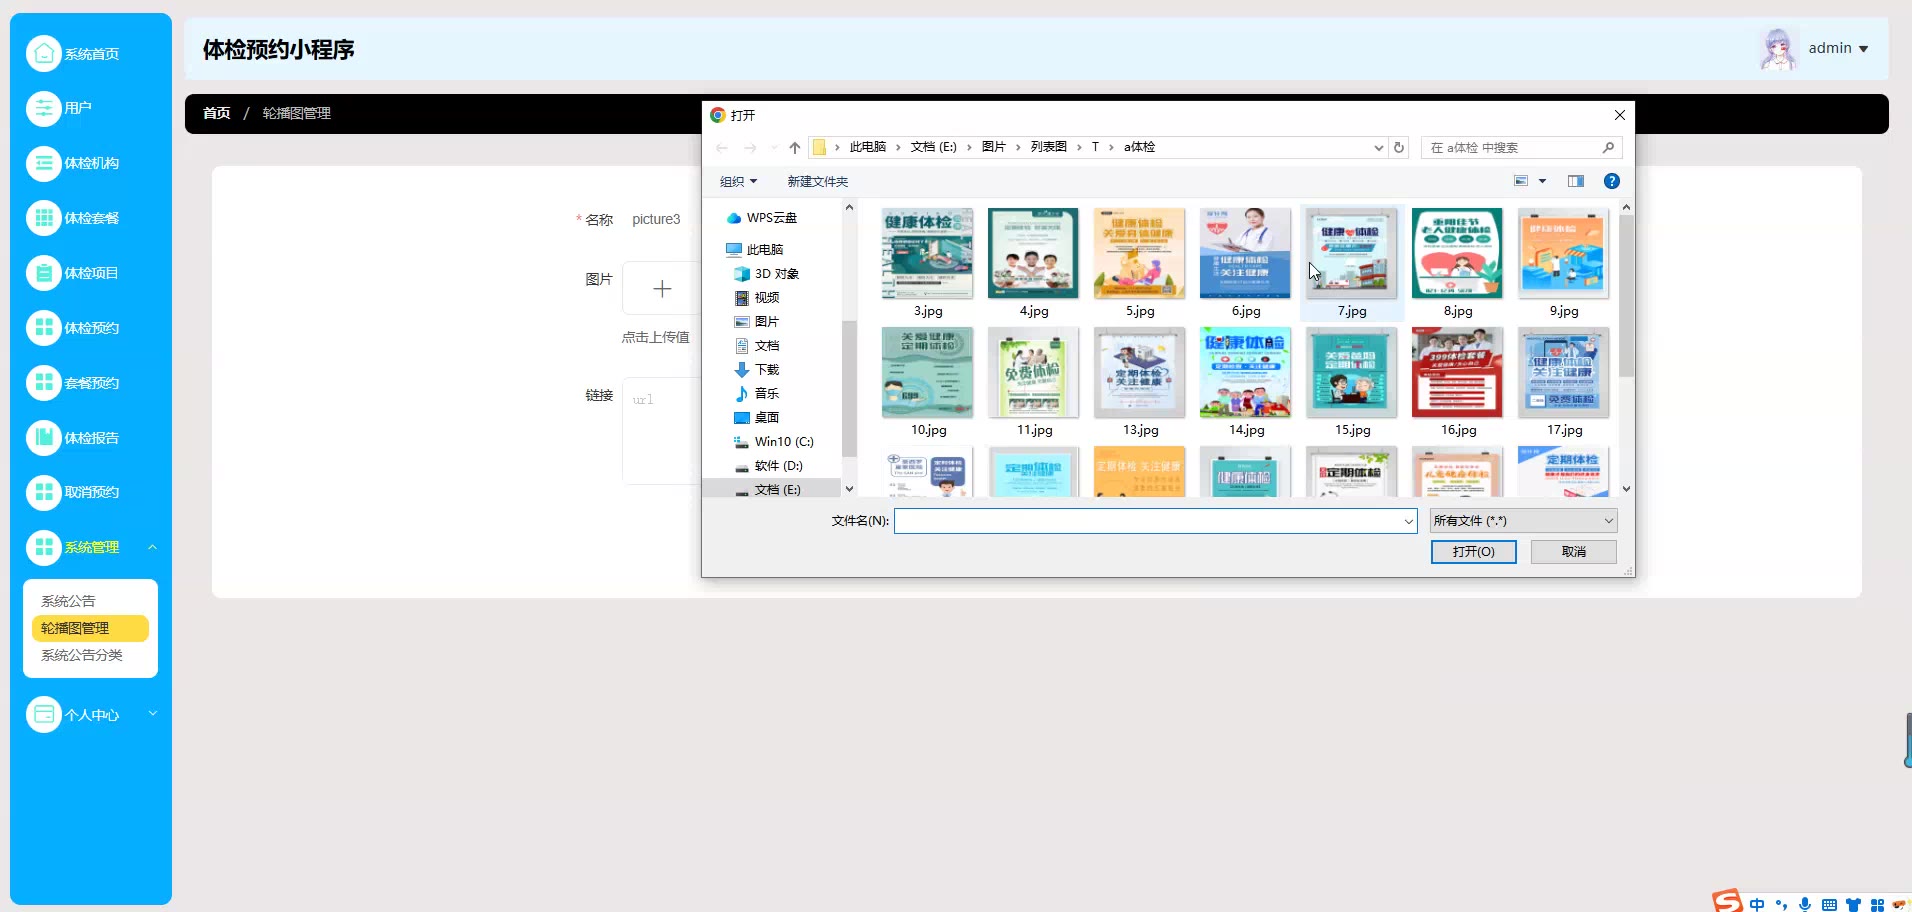Open 系统公告分类 submenu item
This screenshot has width=1912, height=912.
(x=82, y=655)
